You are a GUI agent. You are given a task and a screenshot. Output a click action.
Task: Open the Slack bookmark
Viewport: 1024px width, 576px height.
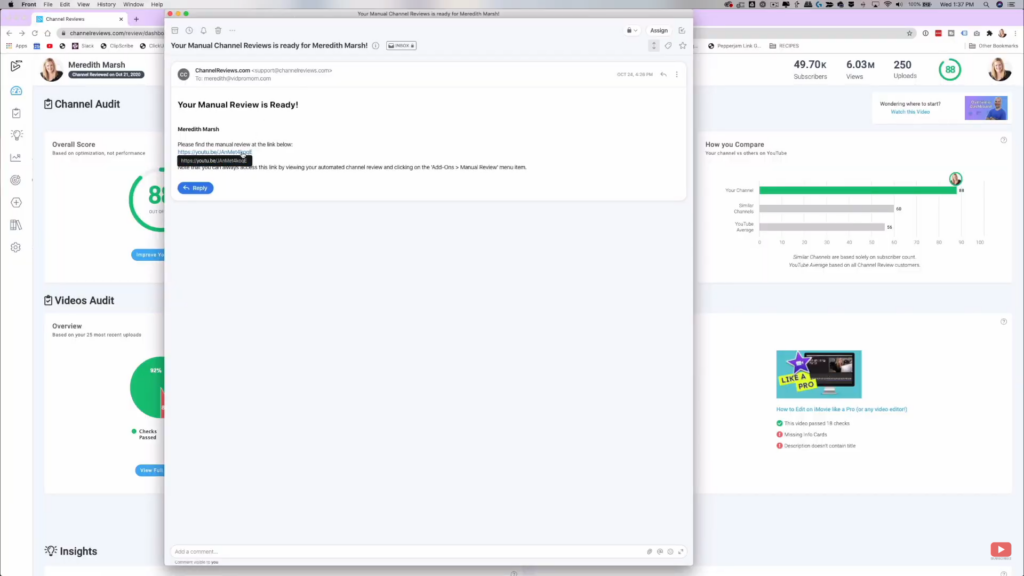(84, 46)
